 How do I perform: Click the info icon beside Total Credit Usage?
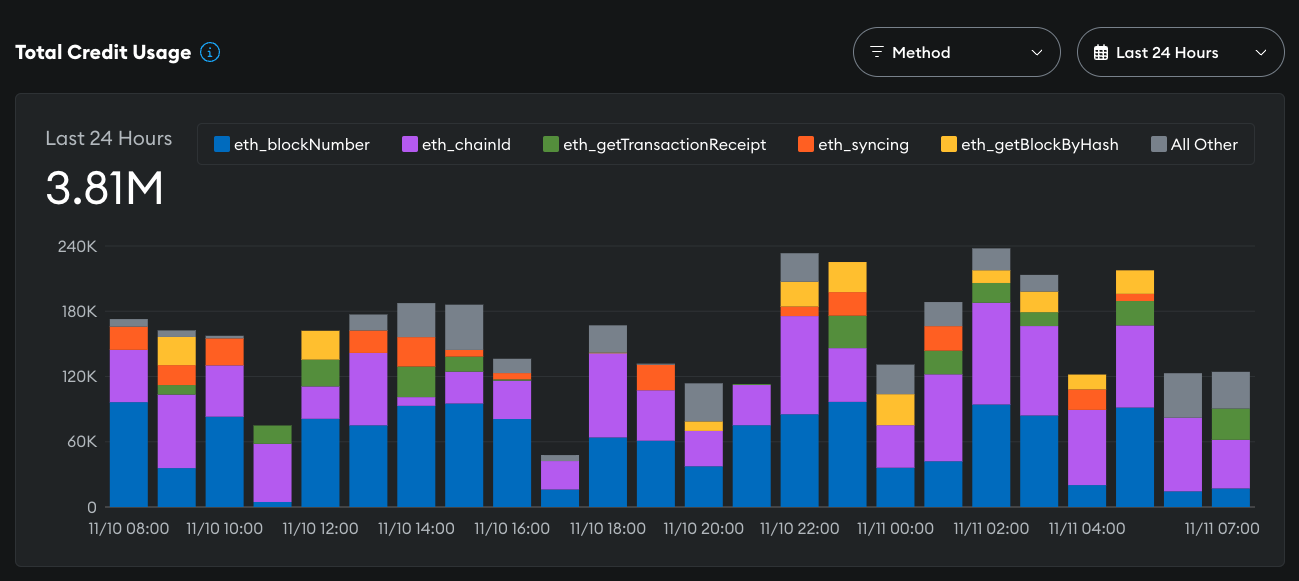210,53
